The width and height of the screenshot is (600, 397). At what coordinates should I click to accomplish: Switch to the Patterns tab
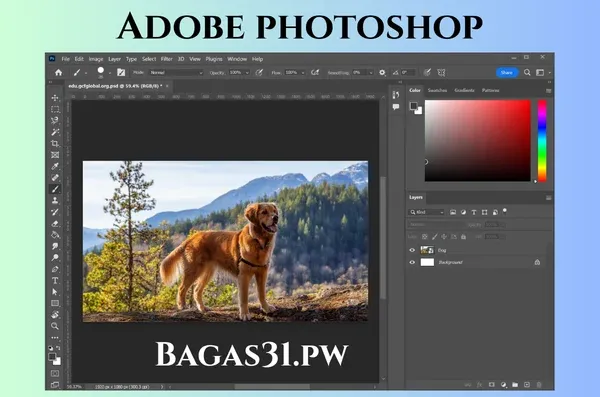coord(490,90)
